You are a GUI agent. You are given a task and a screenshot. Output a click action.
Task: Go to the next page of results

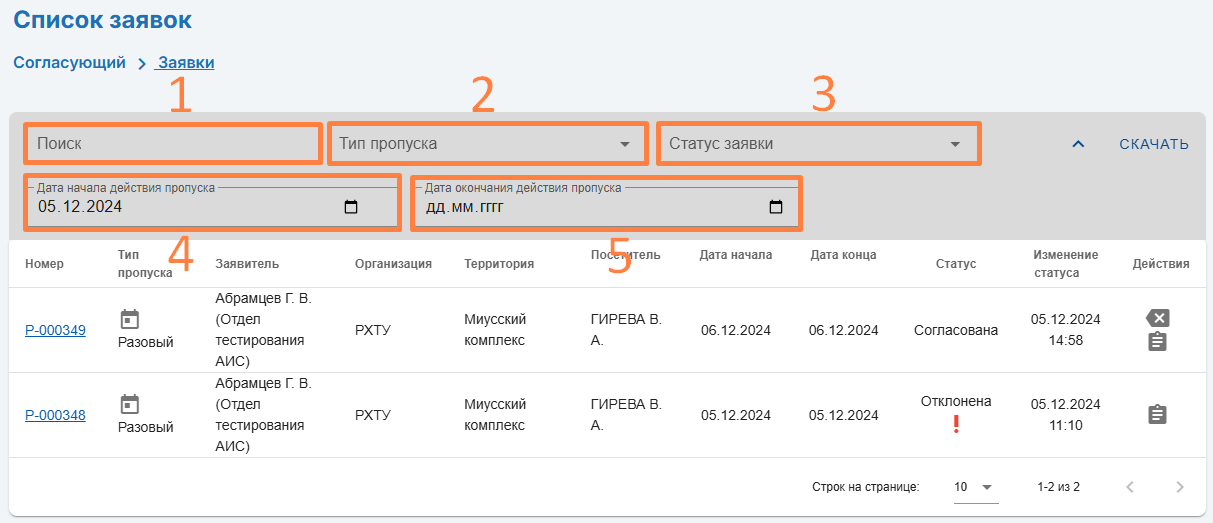pos(1180,487)
